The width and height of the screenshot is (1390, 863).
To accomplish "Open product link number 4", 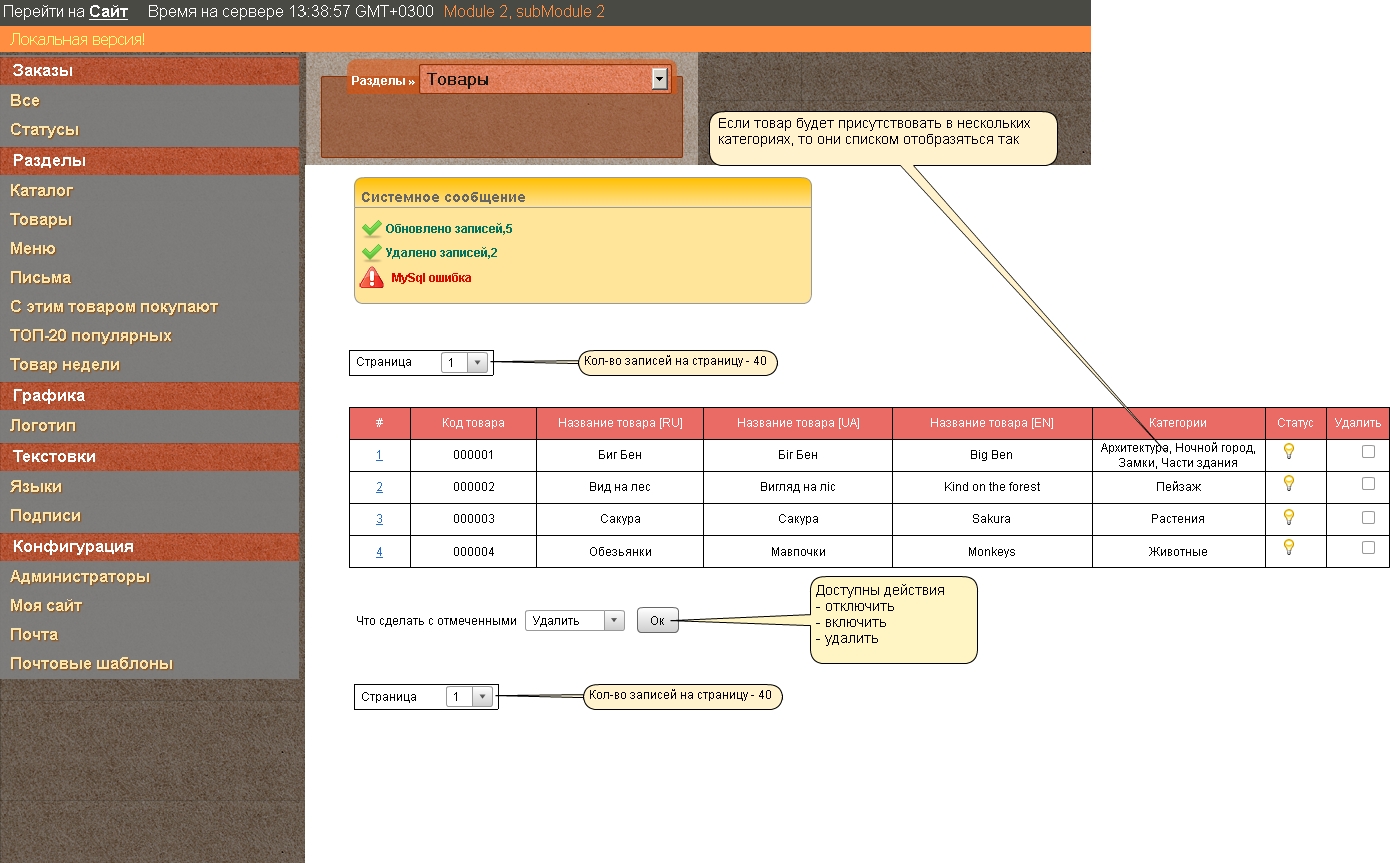I will tap(379, 552).
